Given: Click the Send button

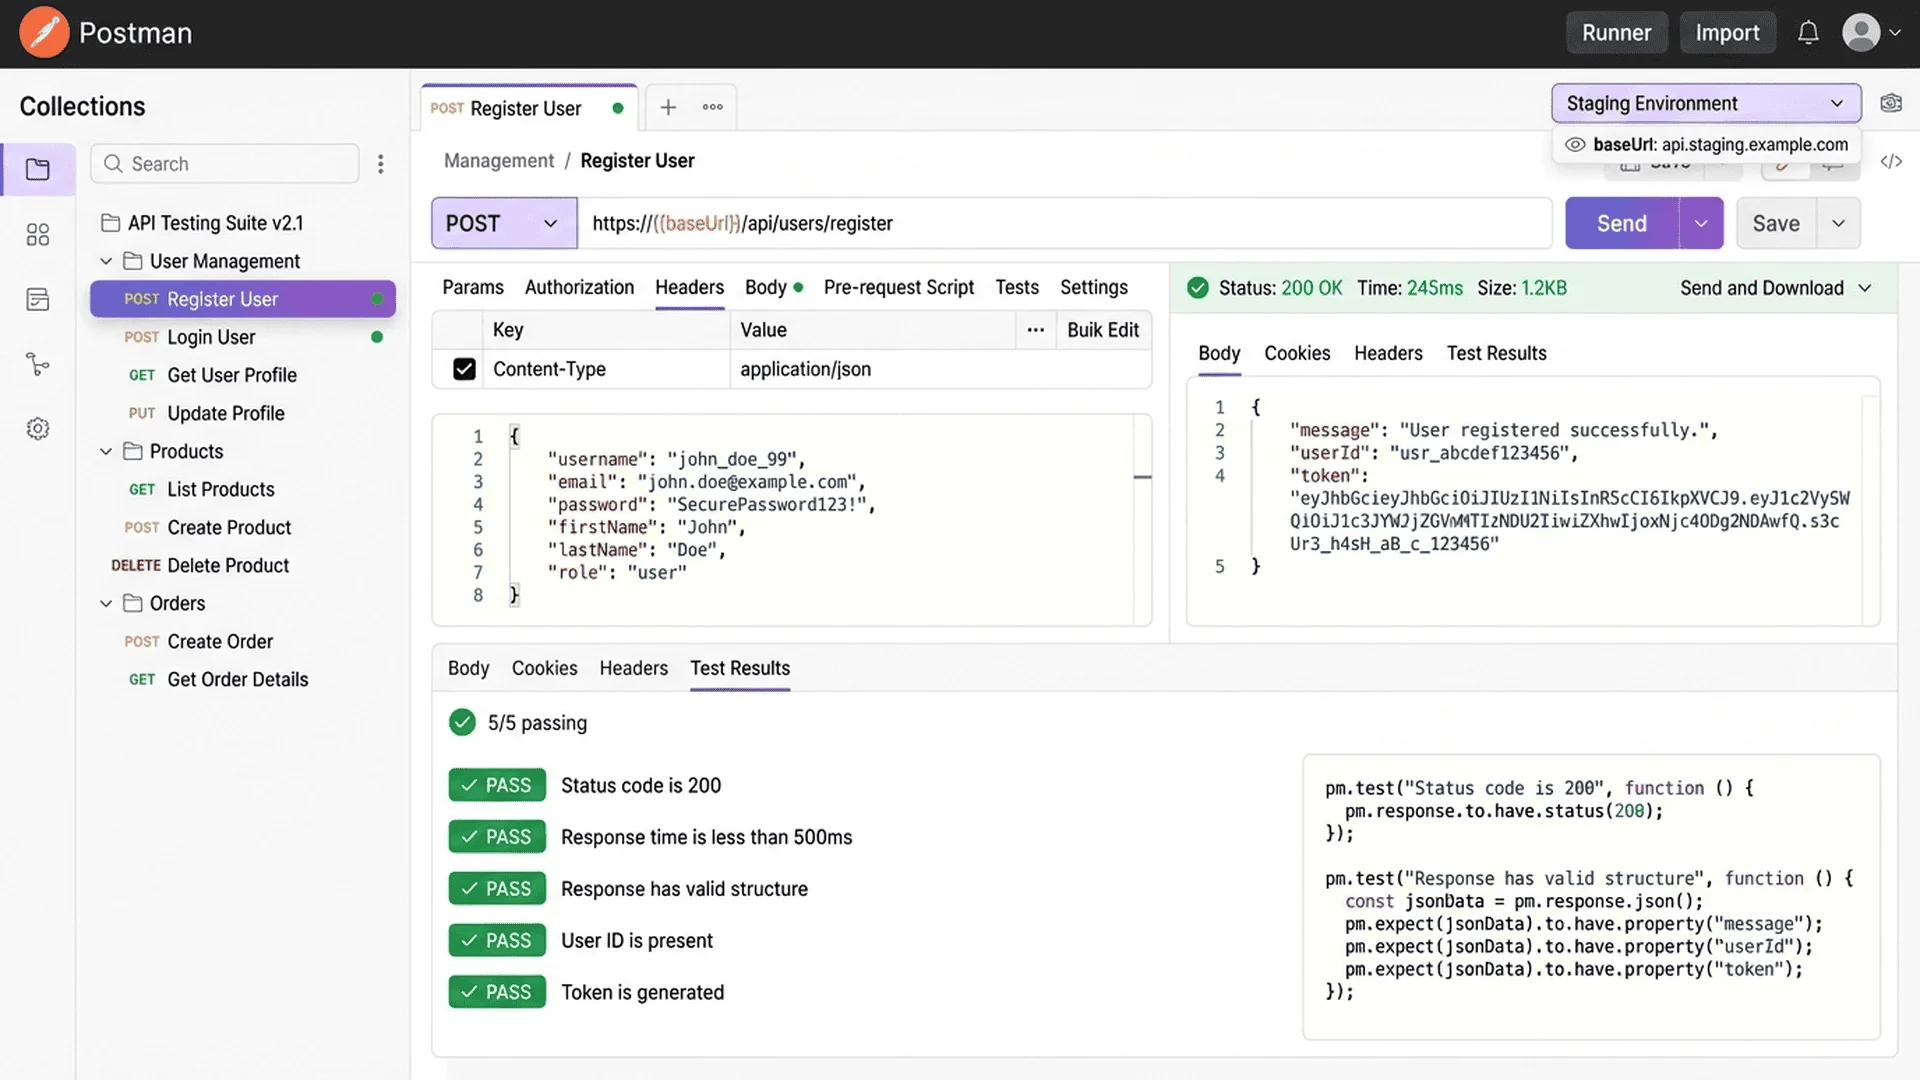Looking at the screenshot, I should (x=1621, y=223).
